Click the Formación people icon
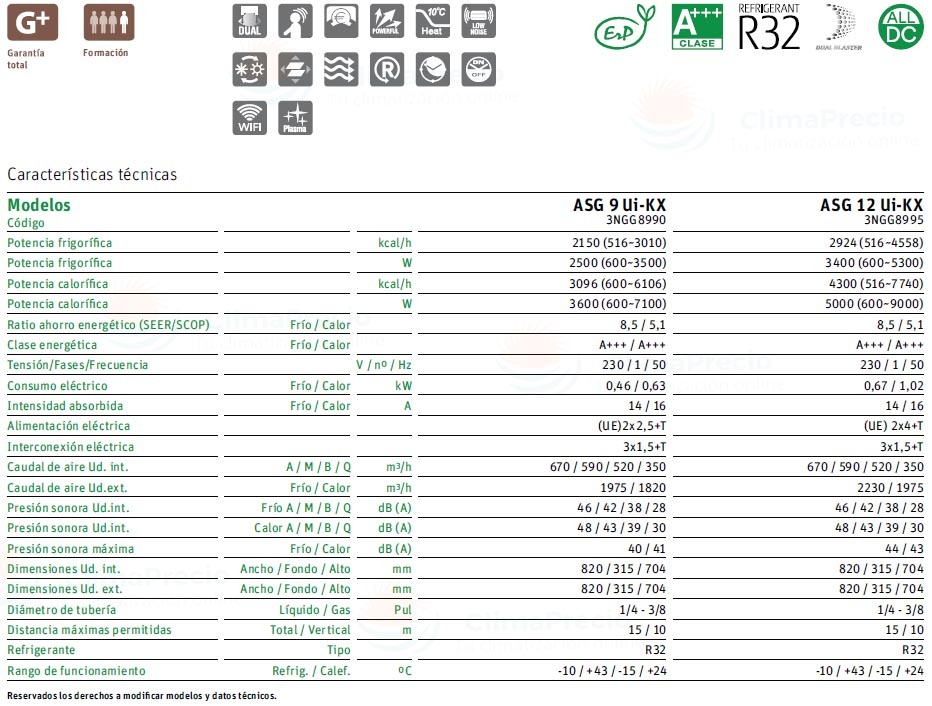This screenshot has width=932, height=706. 109,22
